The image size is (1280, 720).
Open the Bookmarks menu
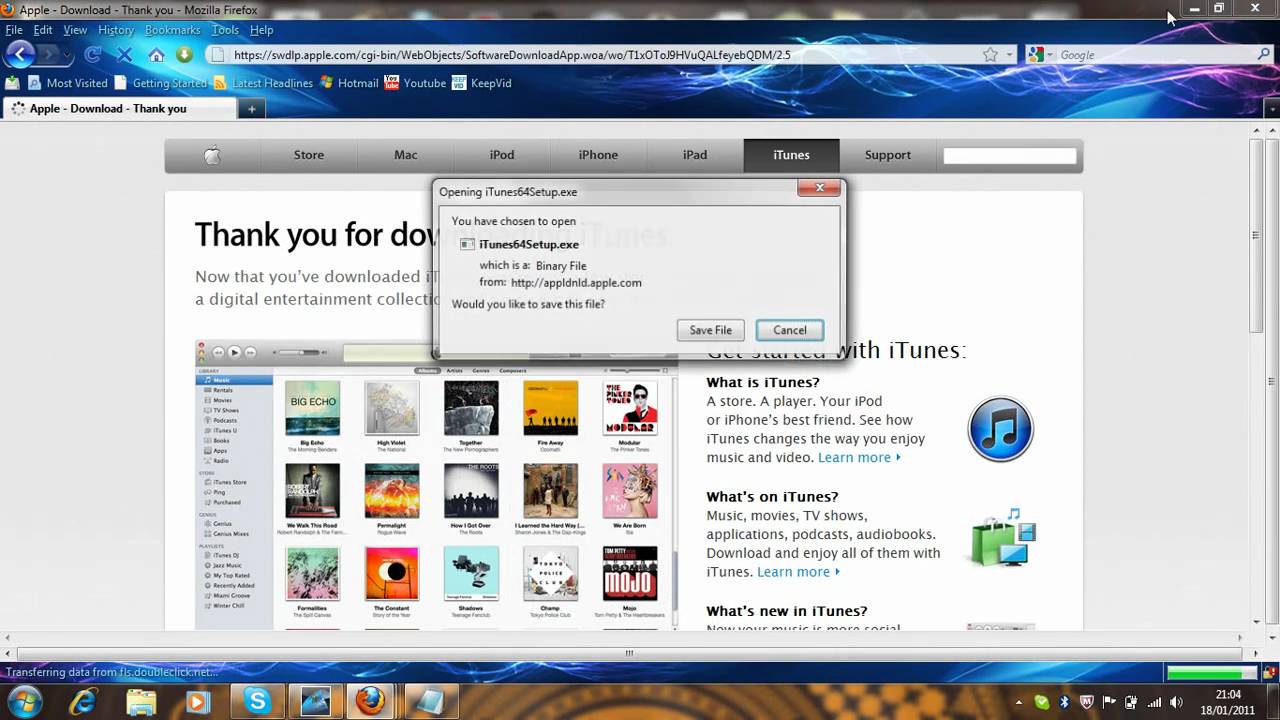pos(173,30)
